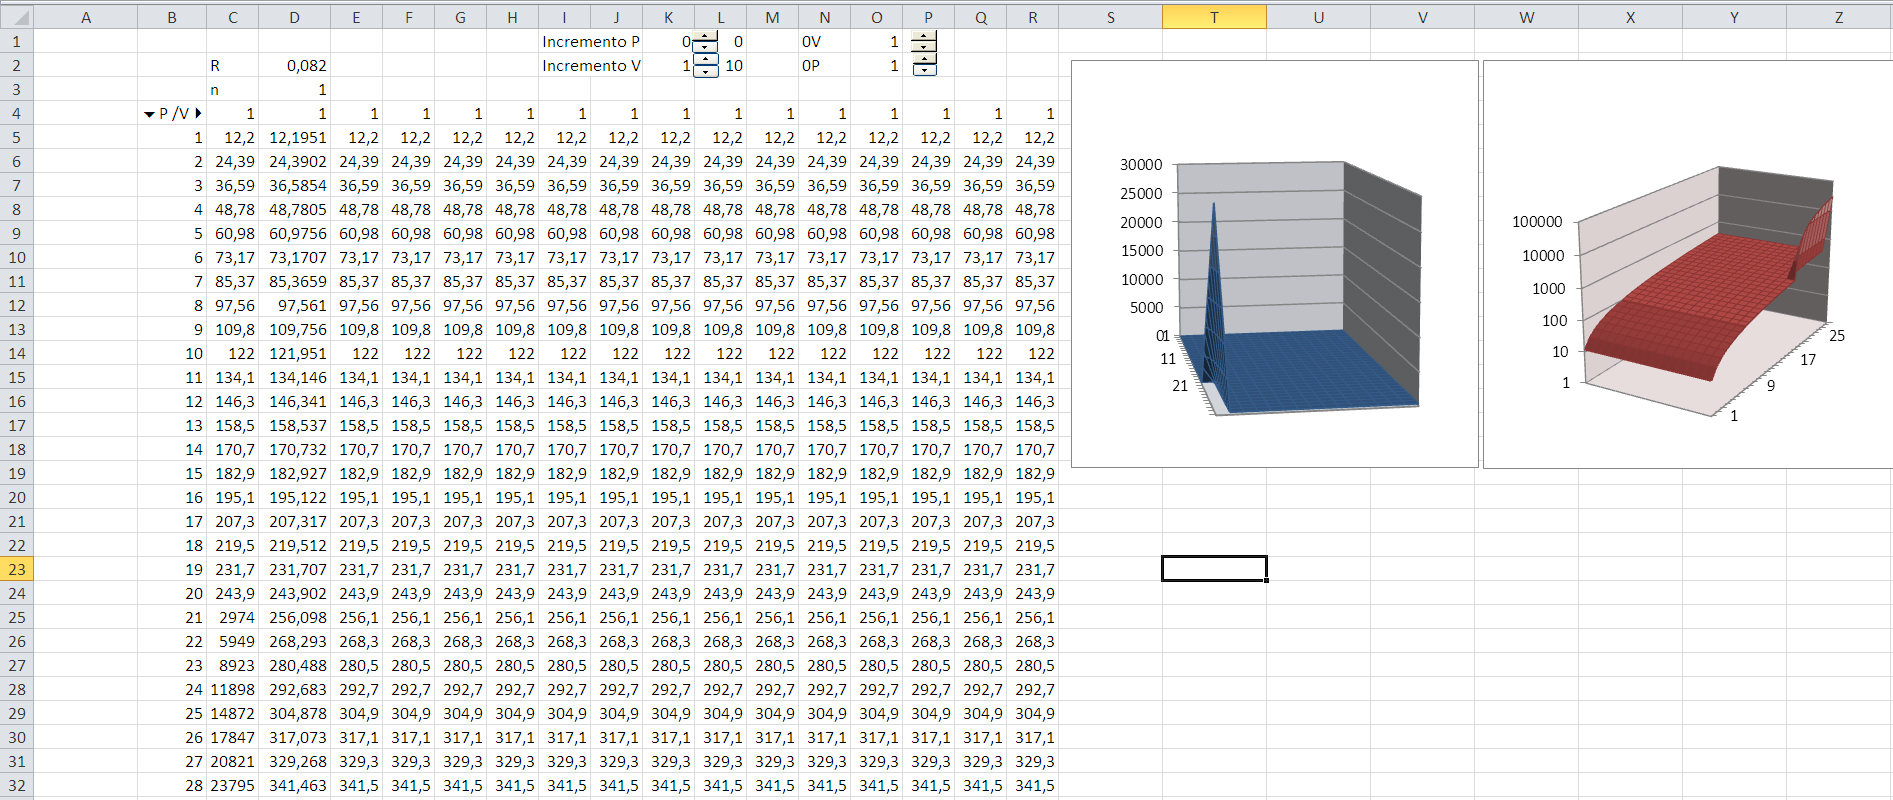Click the 0P spinner down arrow
Viewport: 1893px width, 800px height.
tap(925, 71)
